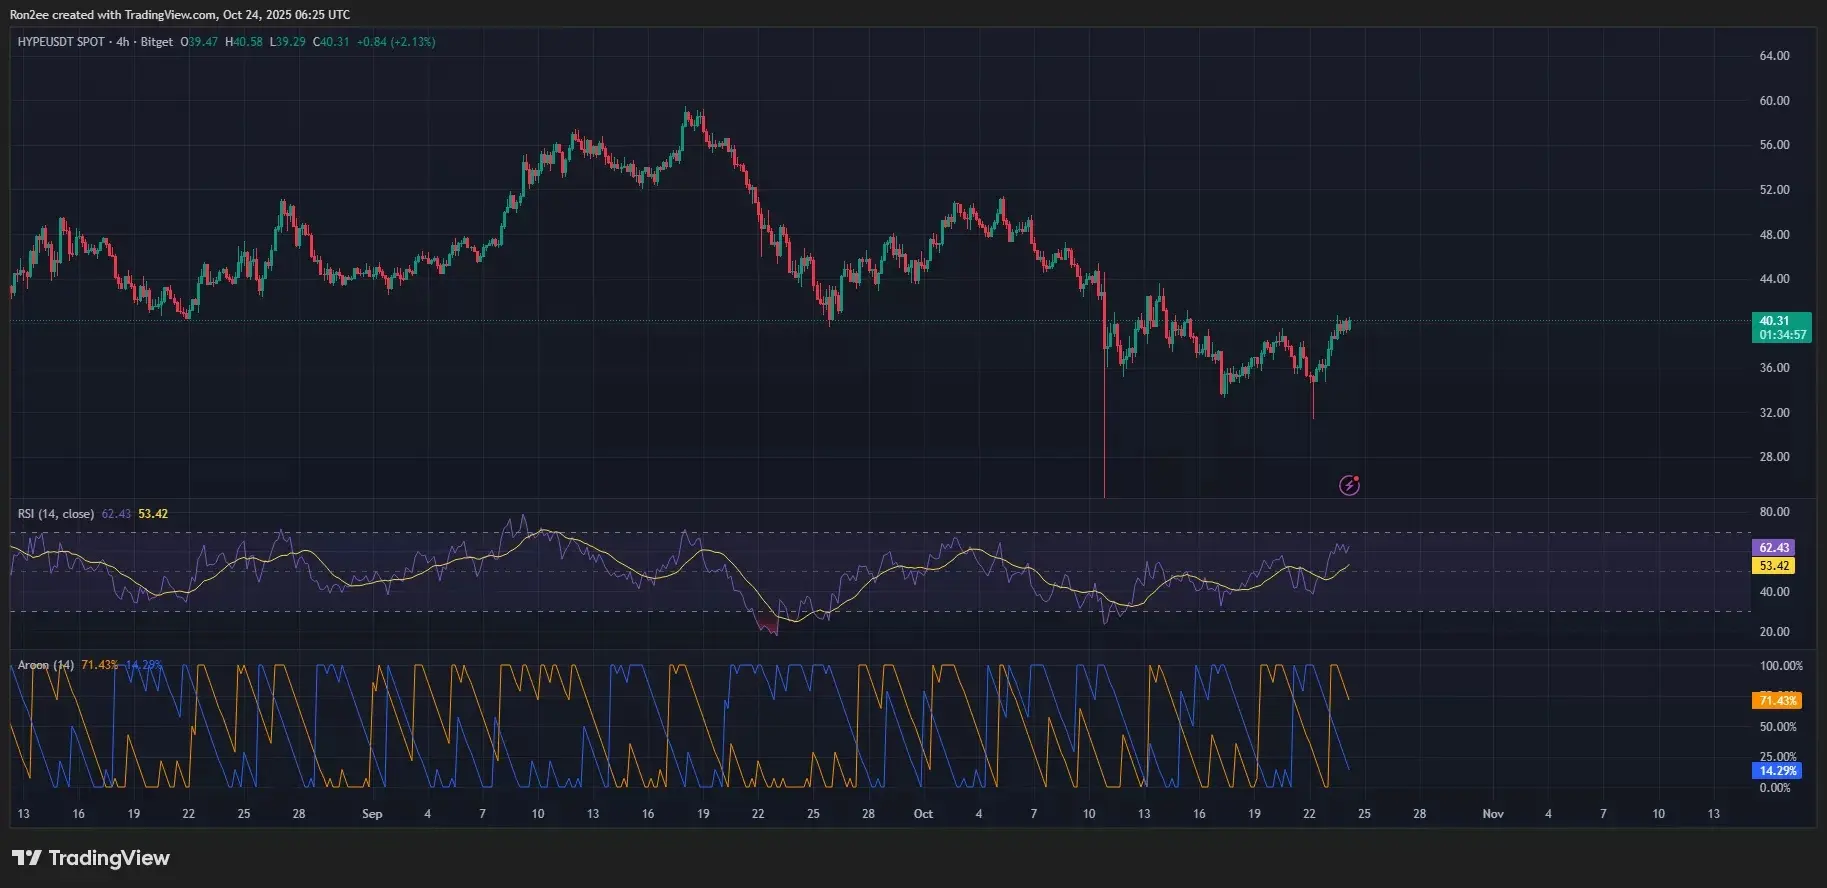Select the RSI (14, close) indicator legend

[x=56, y=514]
